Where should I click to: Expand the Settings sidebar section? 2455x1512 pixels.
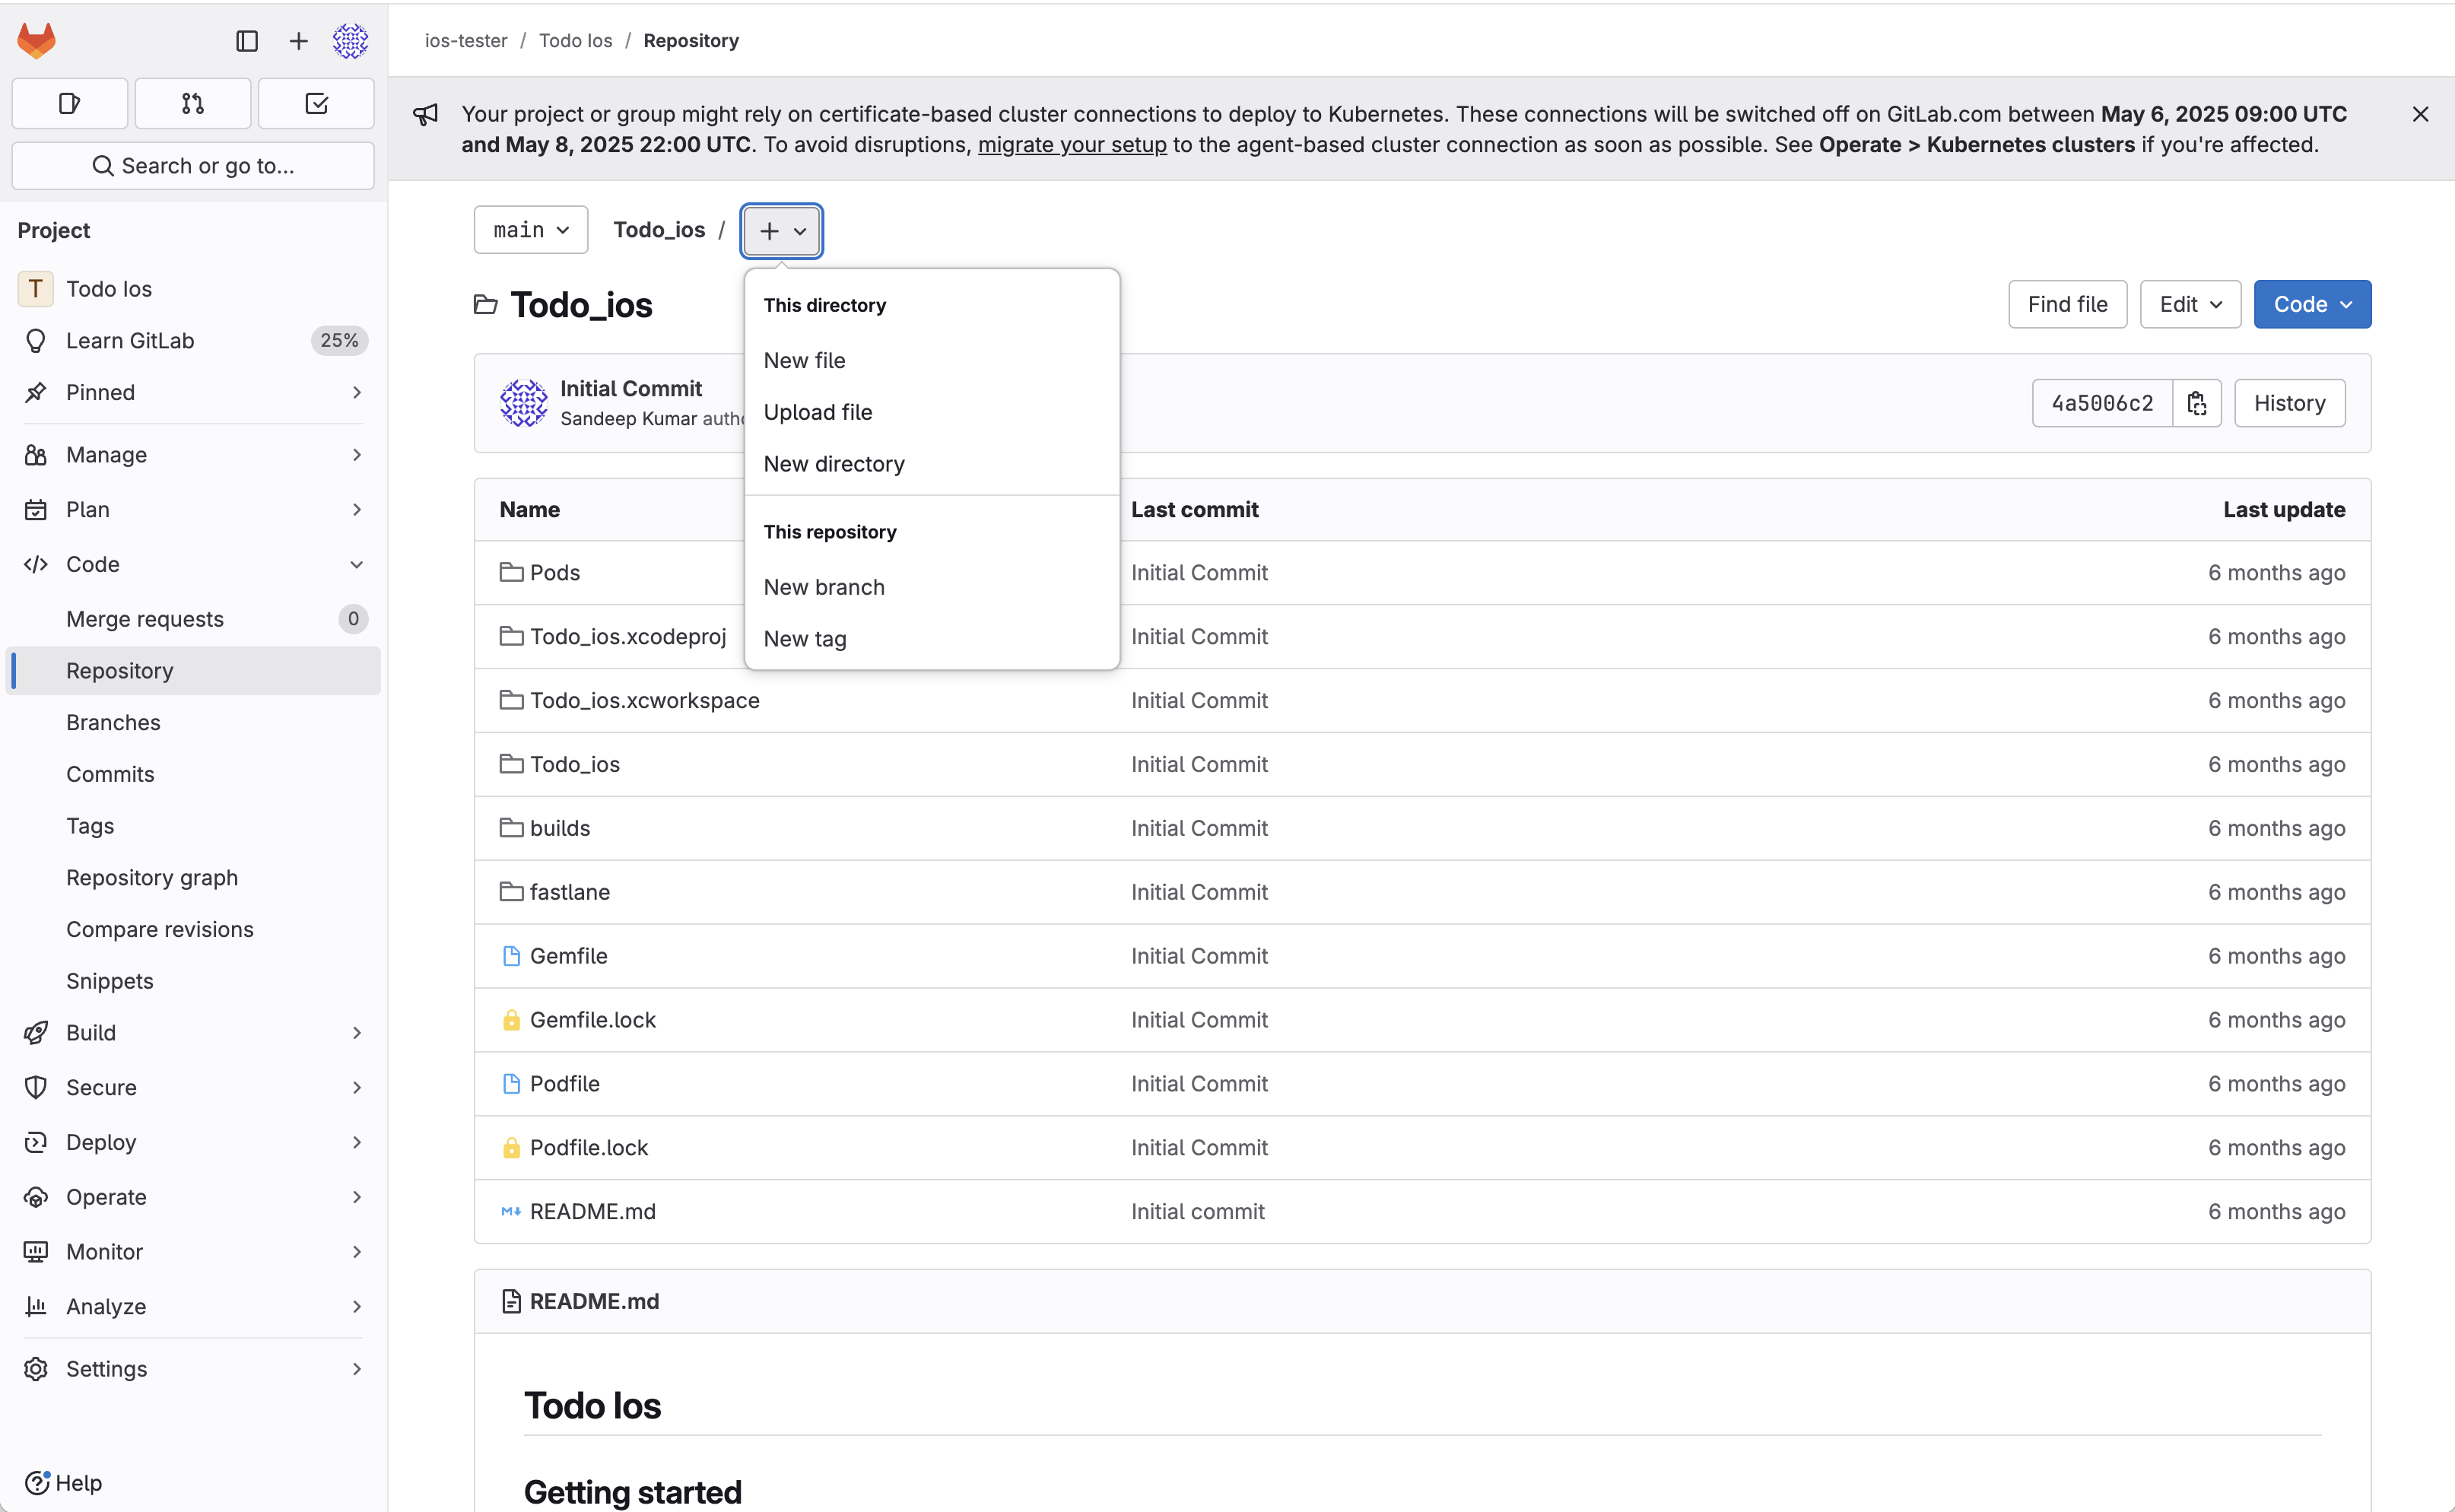coord(193,1369)
